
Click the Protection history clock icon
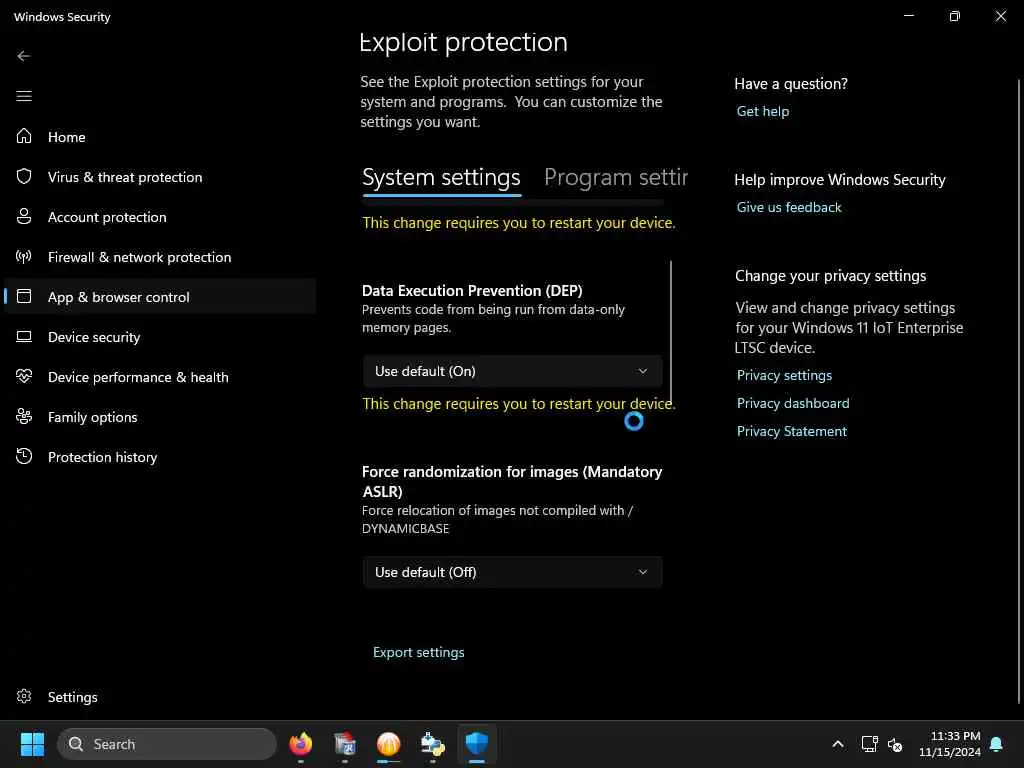tap(24, 456)
